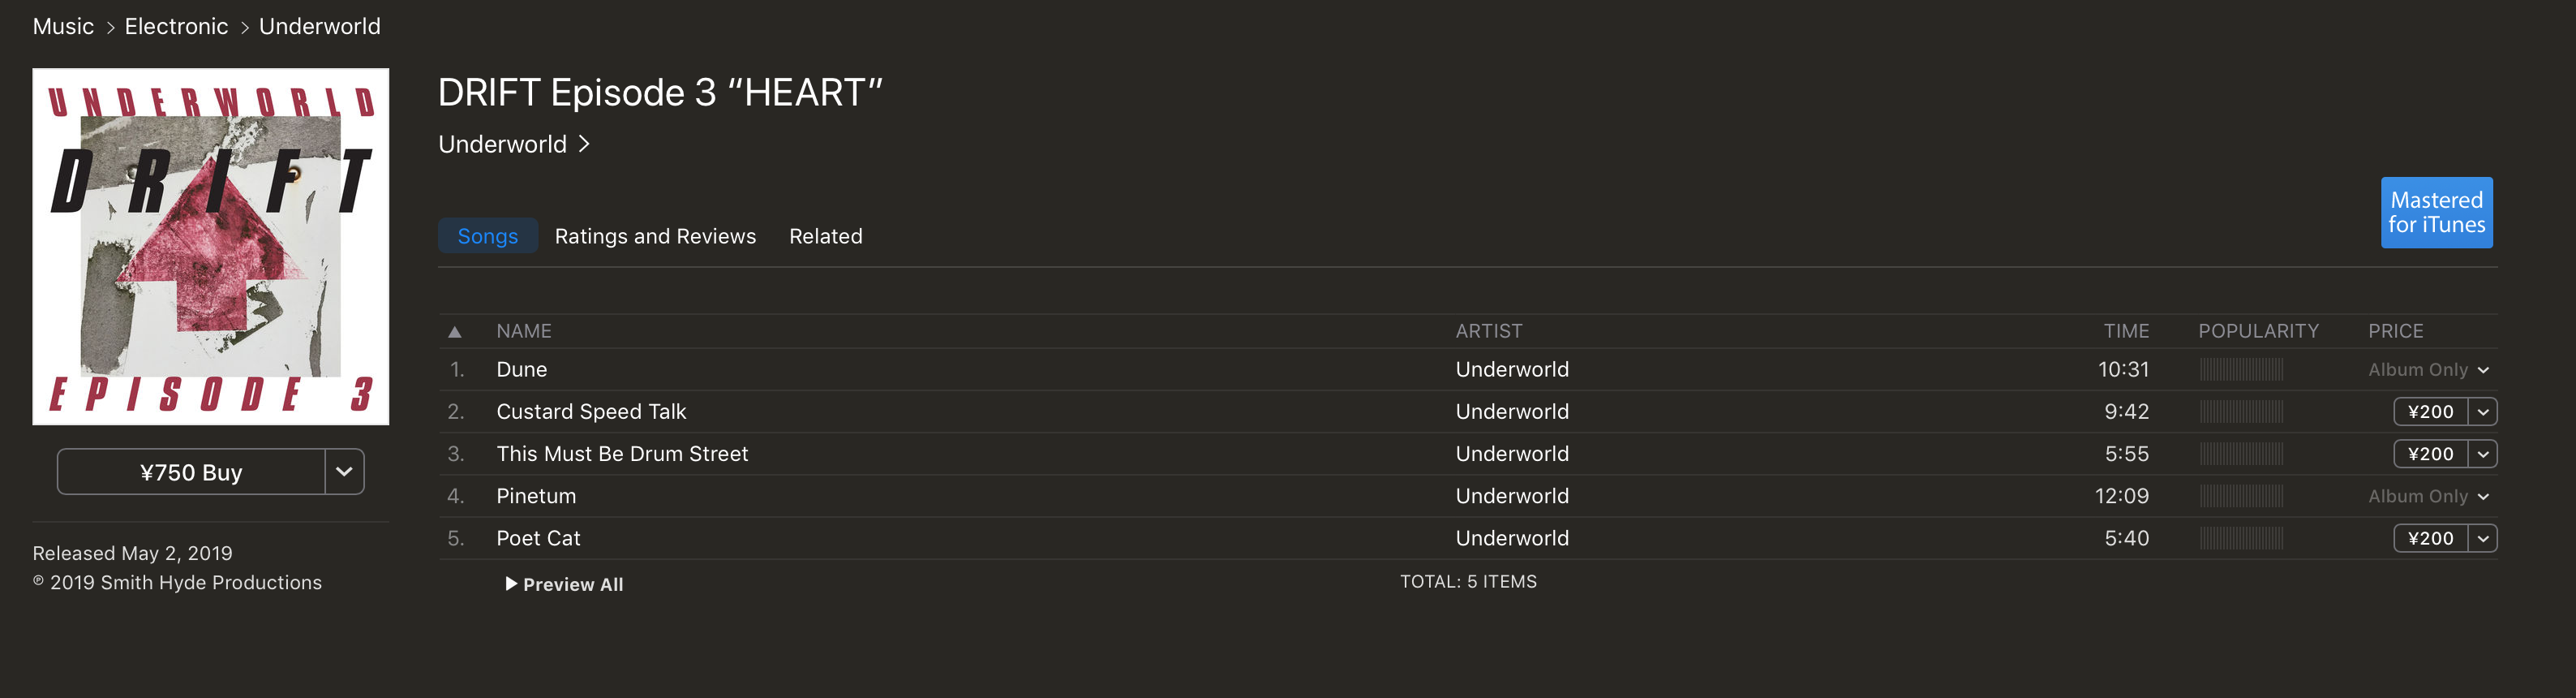Open price dropdown for This Must Be Drum Street
The width and height of the screenshot is (2576, 698).
coord(2483,454)
